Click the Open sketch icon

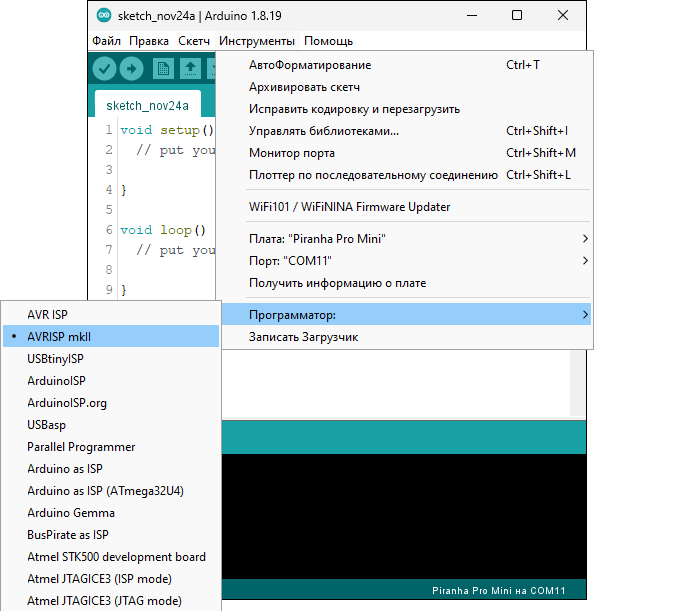pos(190,68)
